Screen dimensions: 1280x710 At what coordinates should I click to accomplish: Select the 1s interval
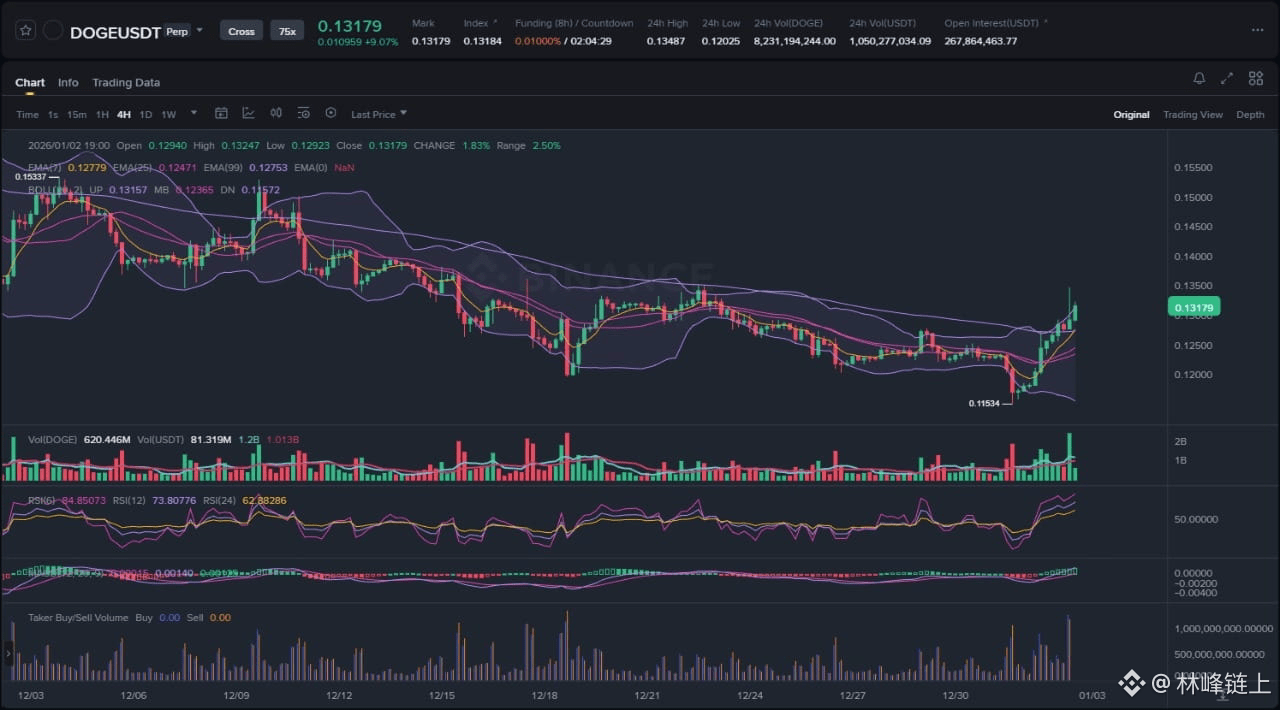point(53,114)
